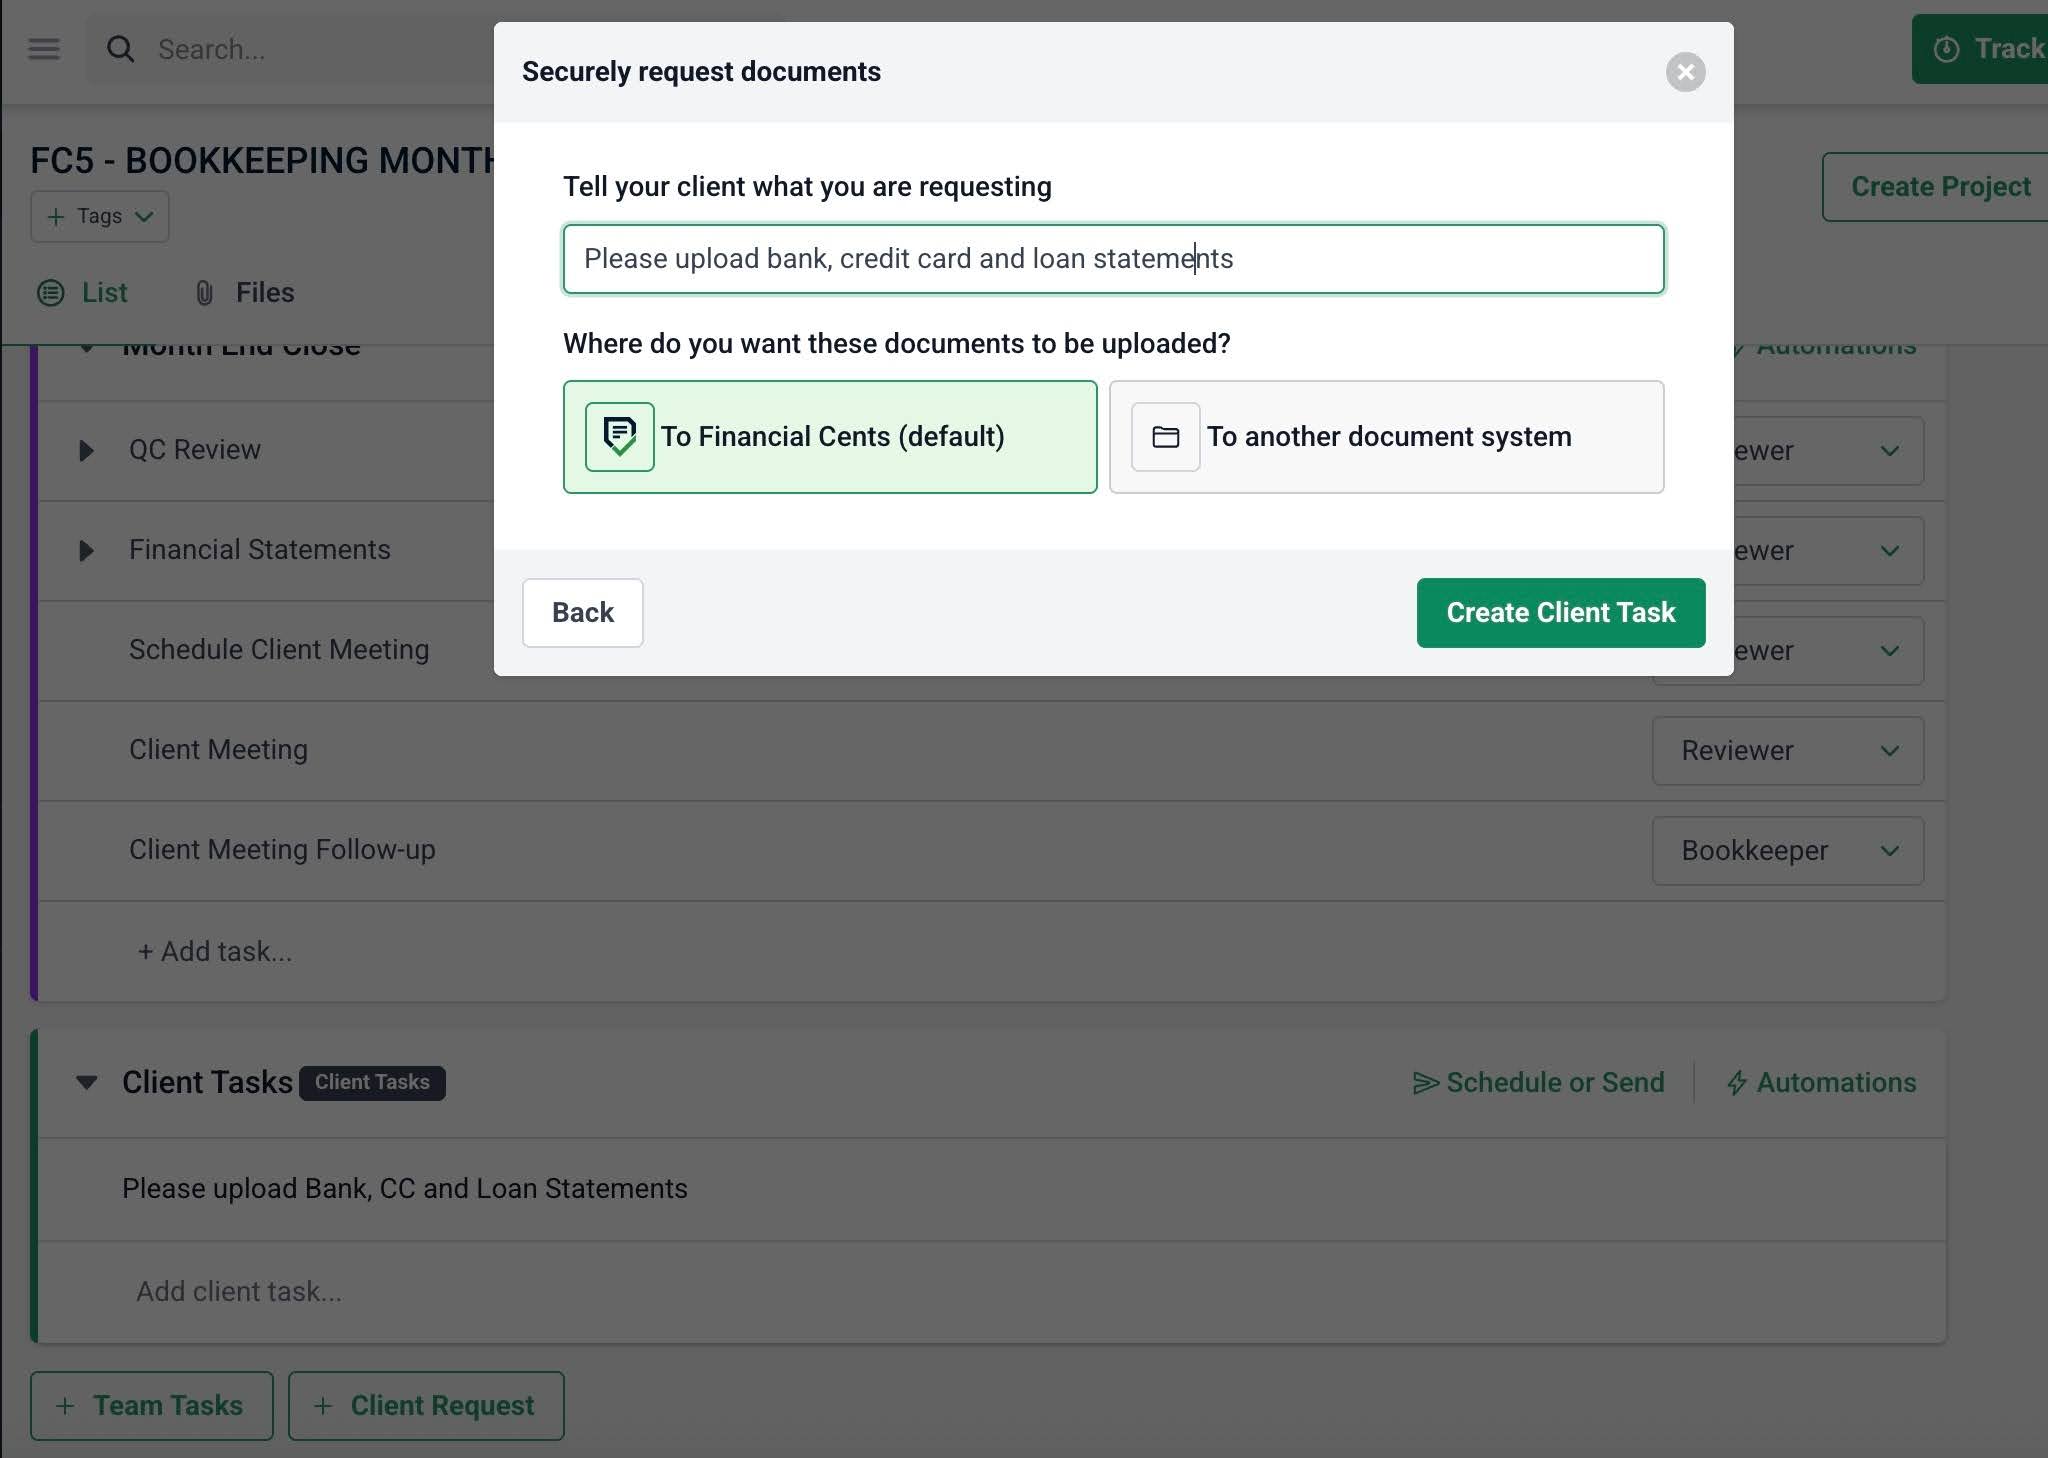Open Client Meeting's Reviewer role dropdown
Screen dimensions: 2048x1458
tap(1788, 751)
